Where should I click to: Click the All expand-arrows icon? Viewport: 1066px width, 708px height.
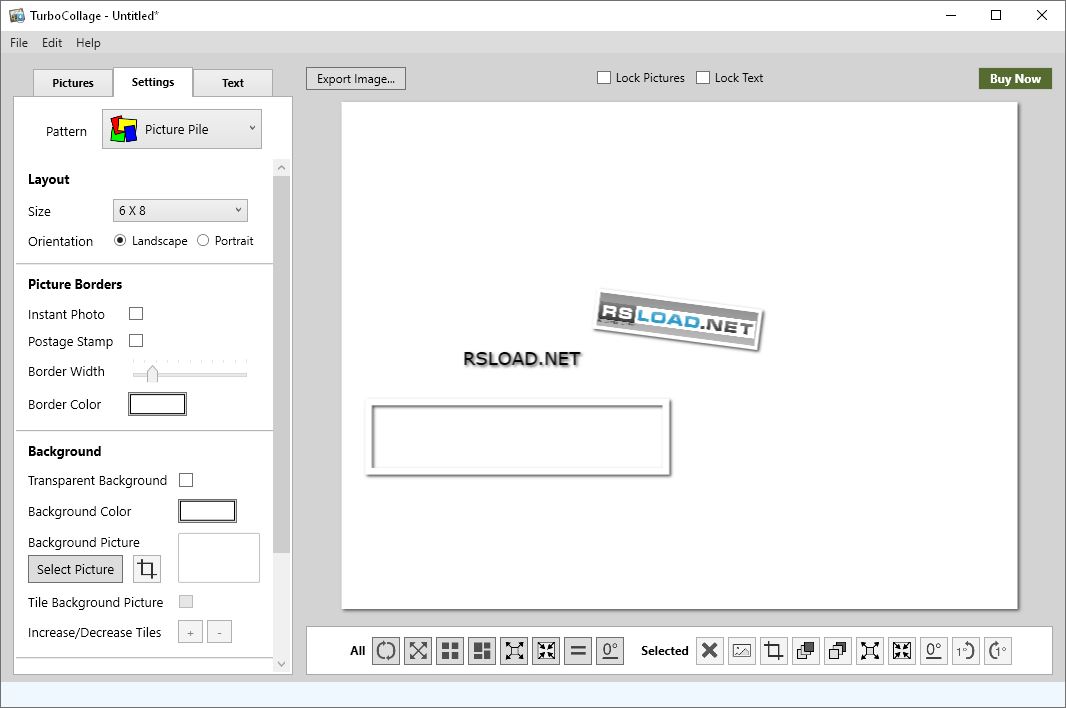click(x=514, y=651)
